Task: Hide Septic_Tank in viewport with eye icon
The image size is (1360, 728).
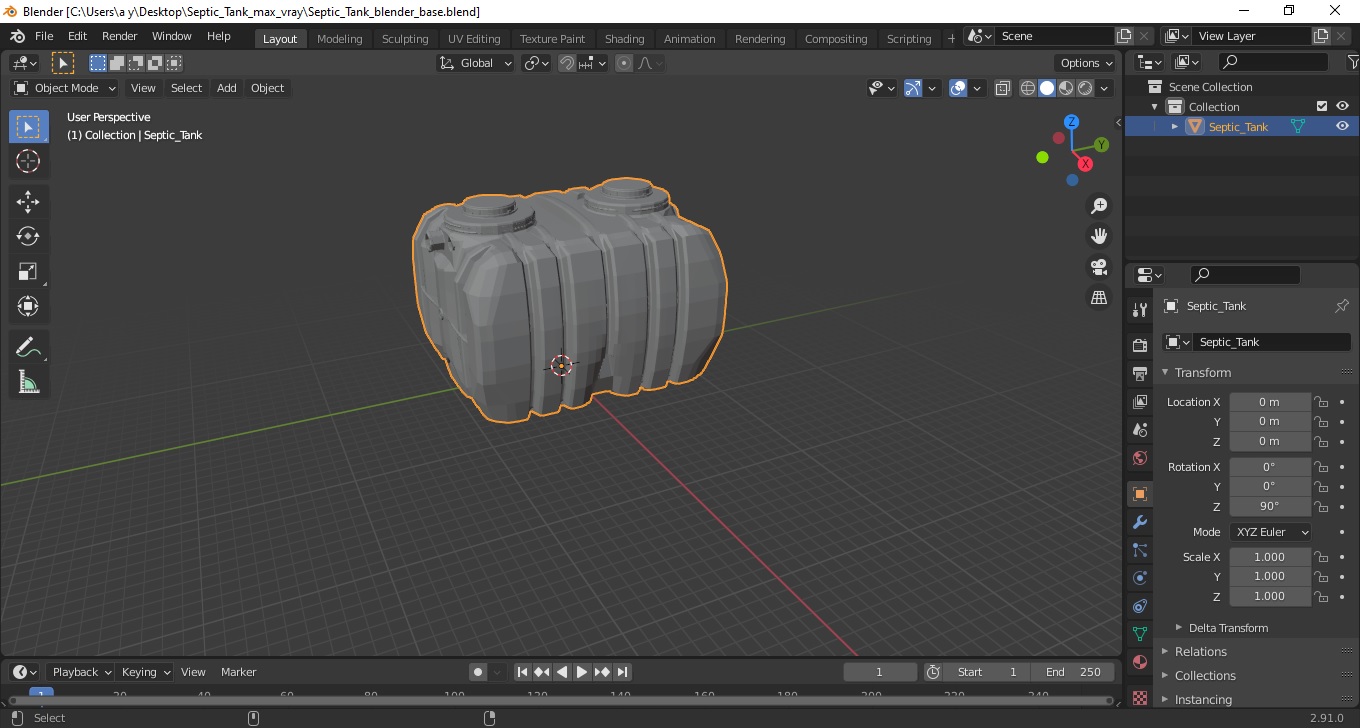Action: (1342, 127)
